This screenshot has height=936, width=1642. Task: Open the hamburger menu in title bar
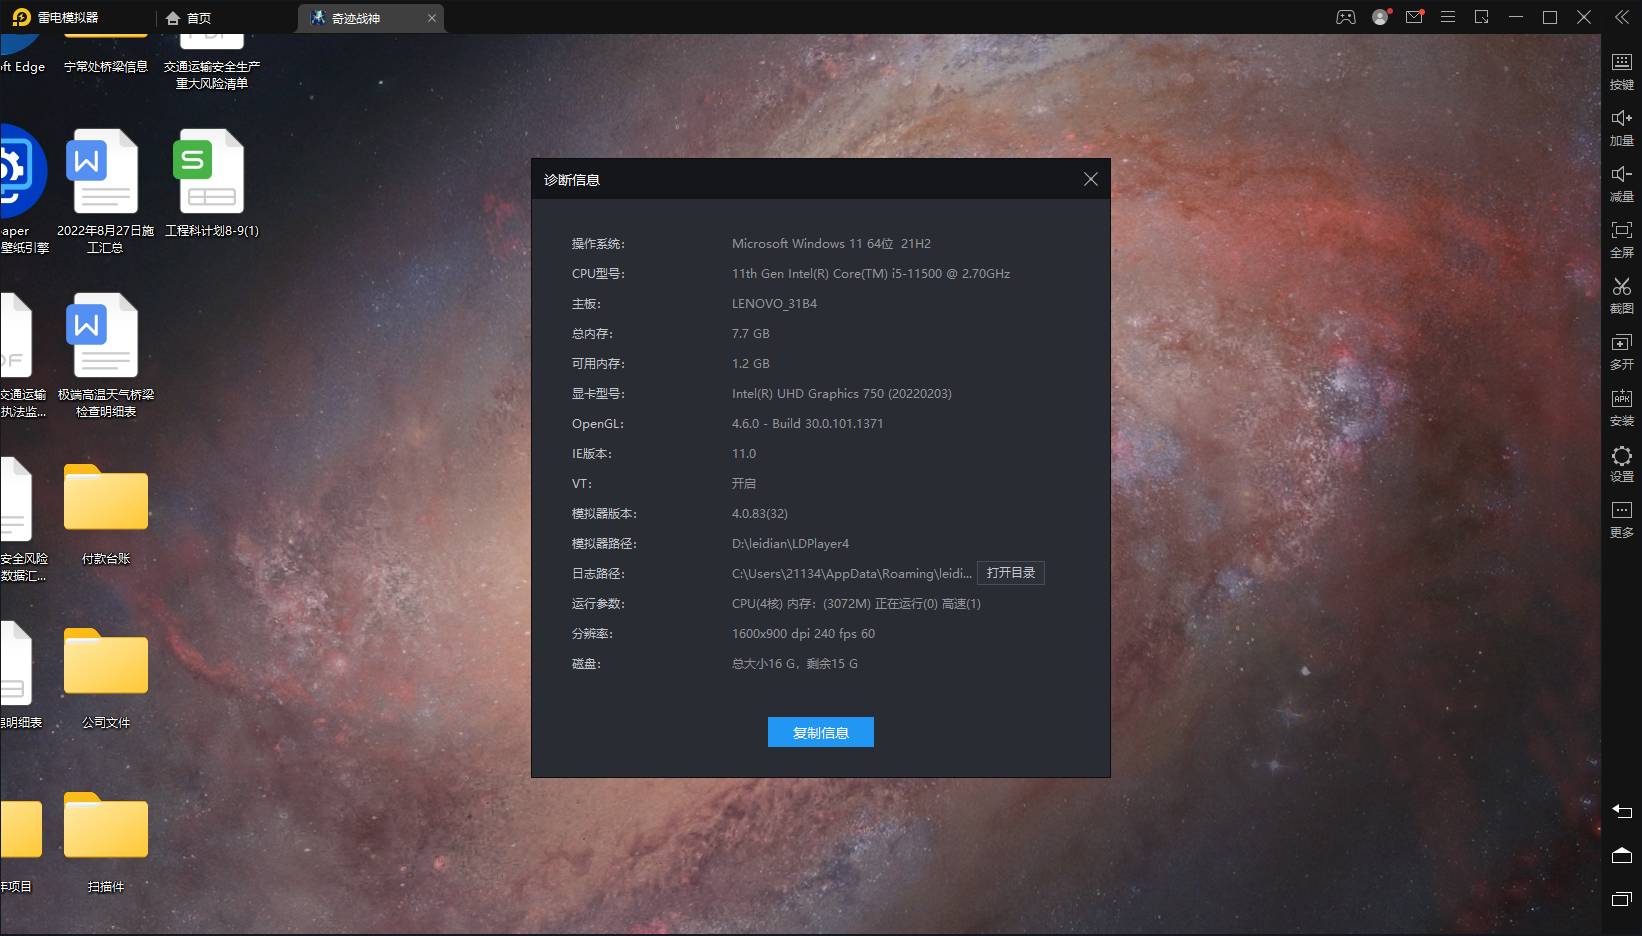pyautogui.click(x=1447, y=17)
